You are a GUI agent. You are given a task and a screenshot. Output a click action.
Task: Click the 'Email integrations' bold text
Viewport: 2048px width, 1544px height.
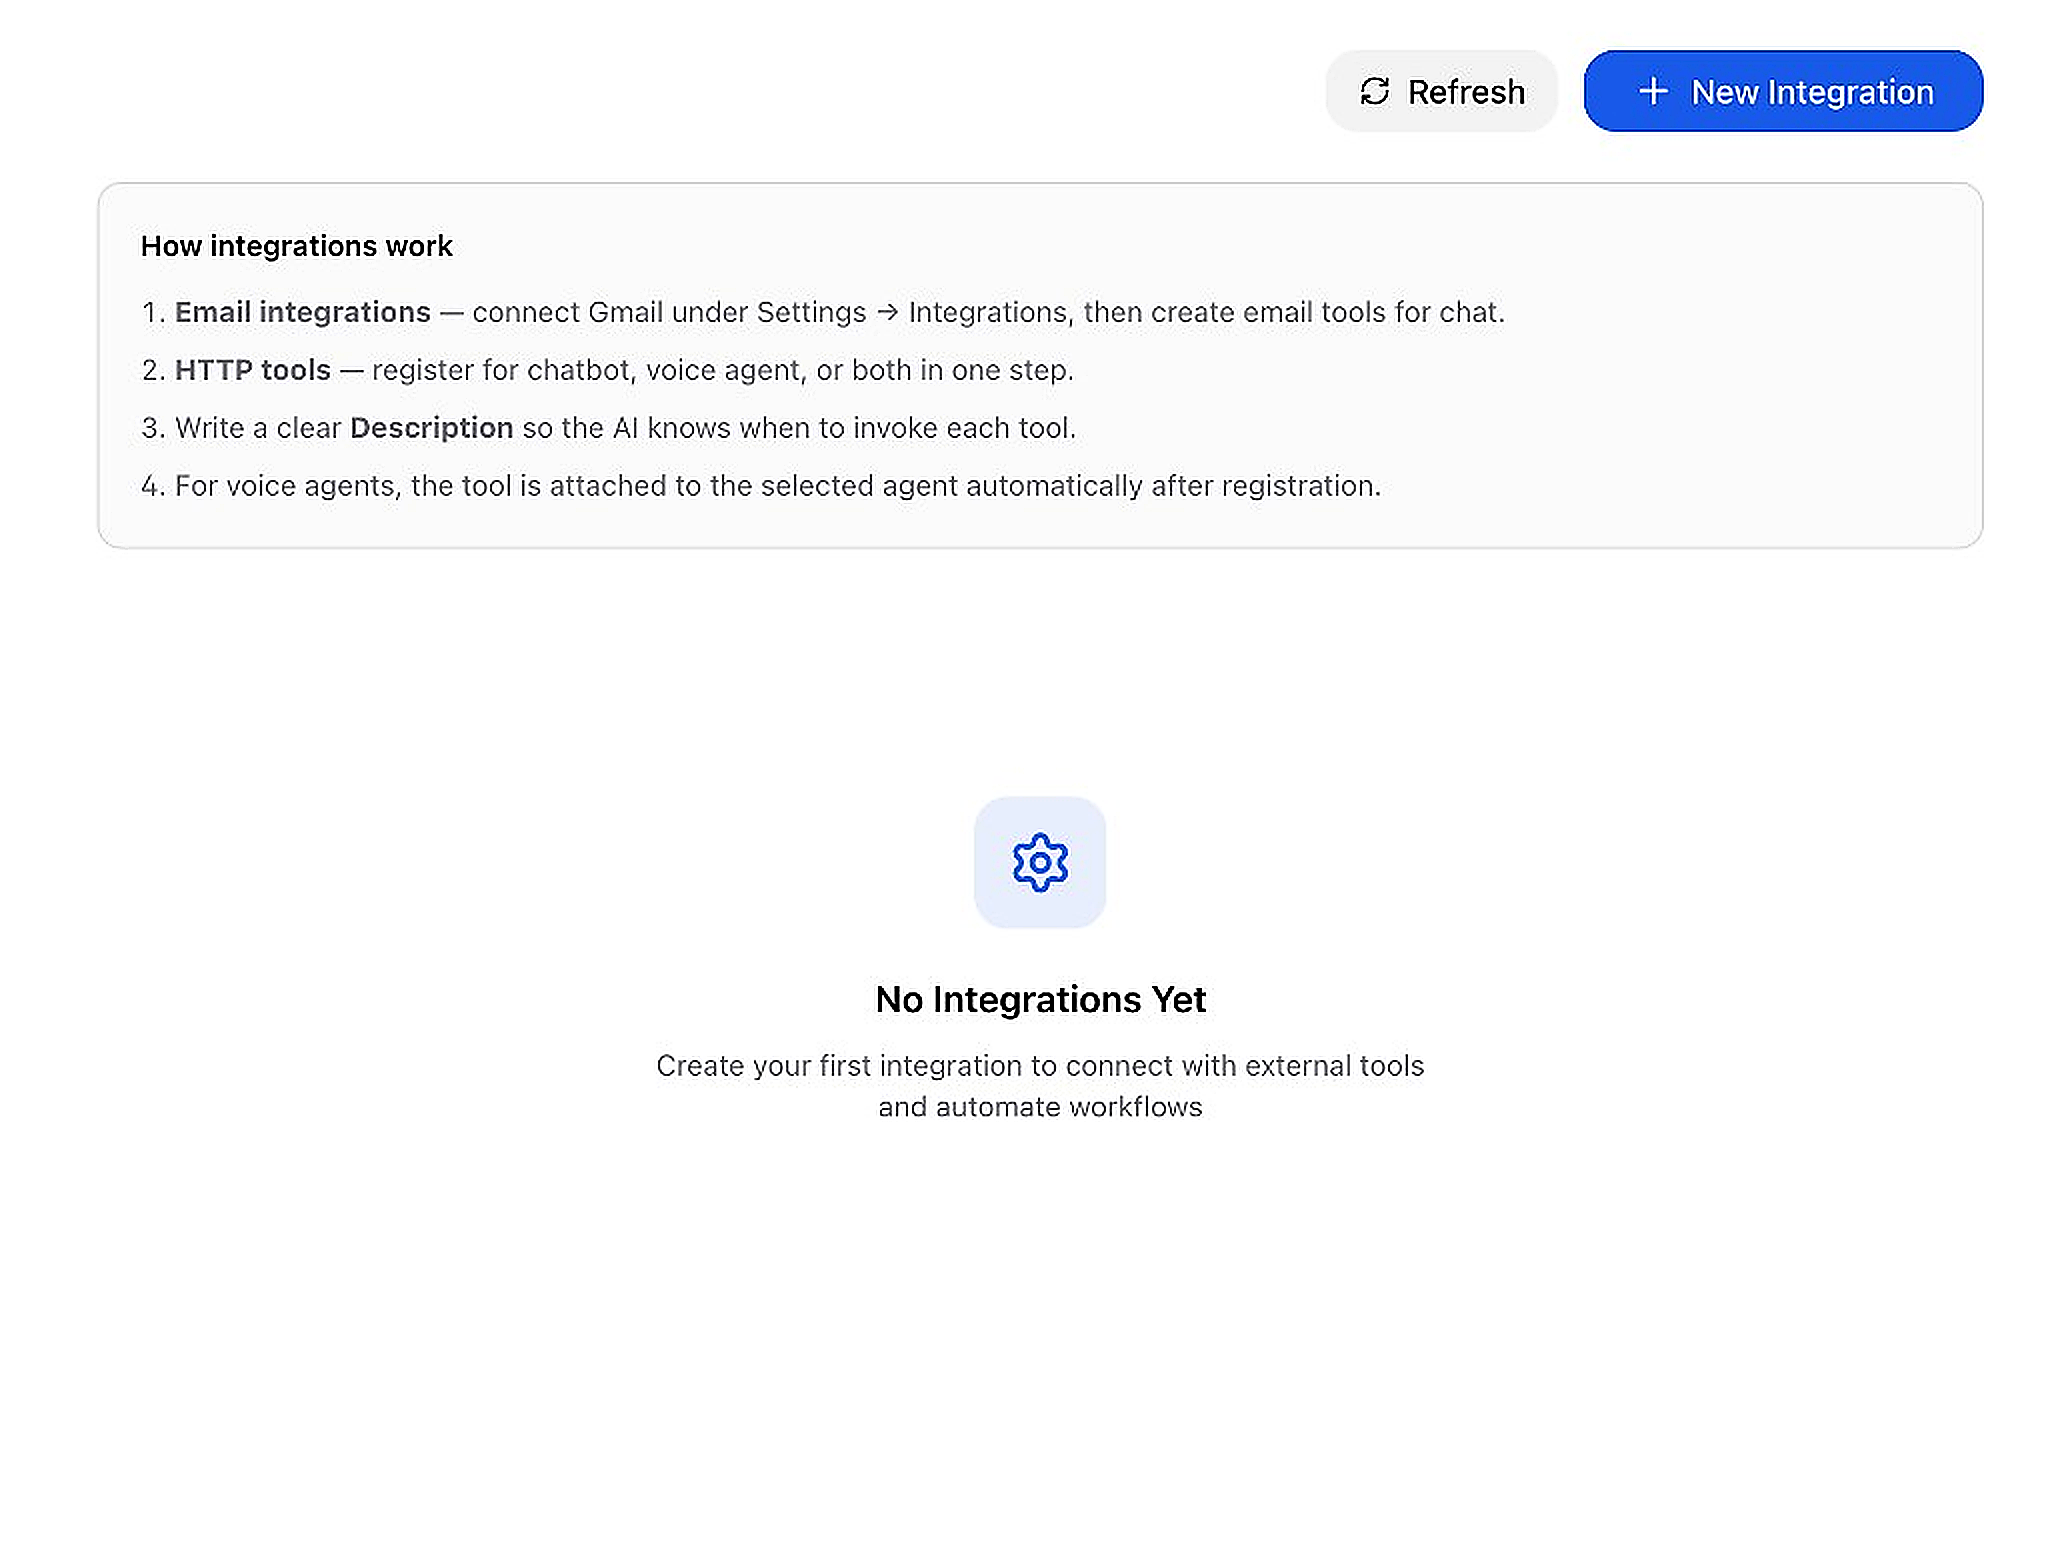pos(303,312)
